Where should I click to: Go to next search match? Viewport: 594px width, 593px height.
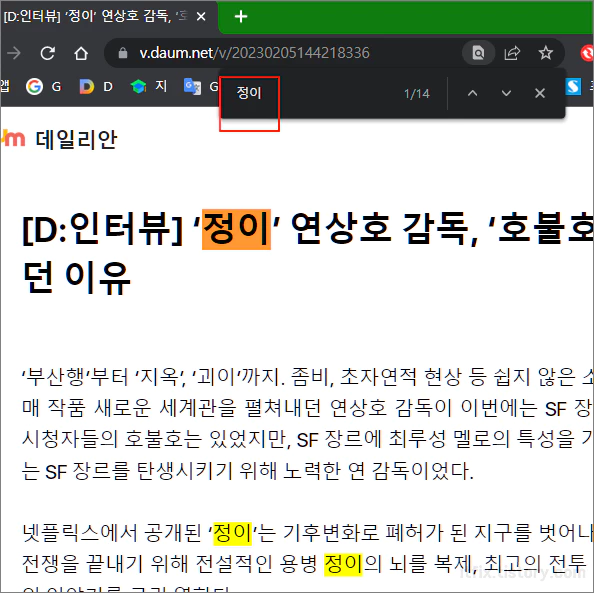506,93
